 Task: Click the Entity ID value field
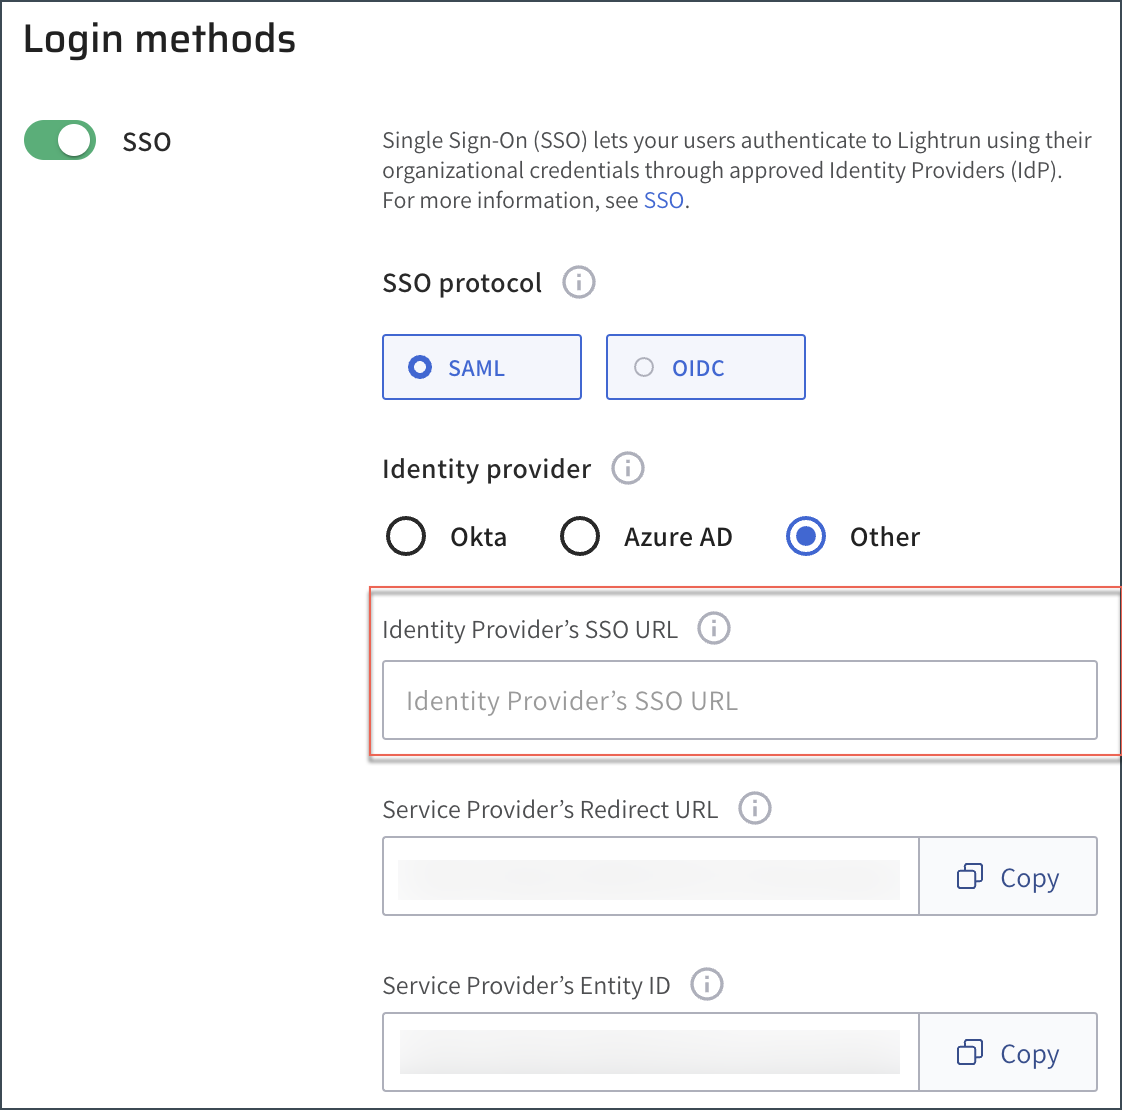649,1053
